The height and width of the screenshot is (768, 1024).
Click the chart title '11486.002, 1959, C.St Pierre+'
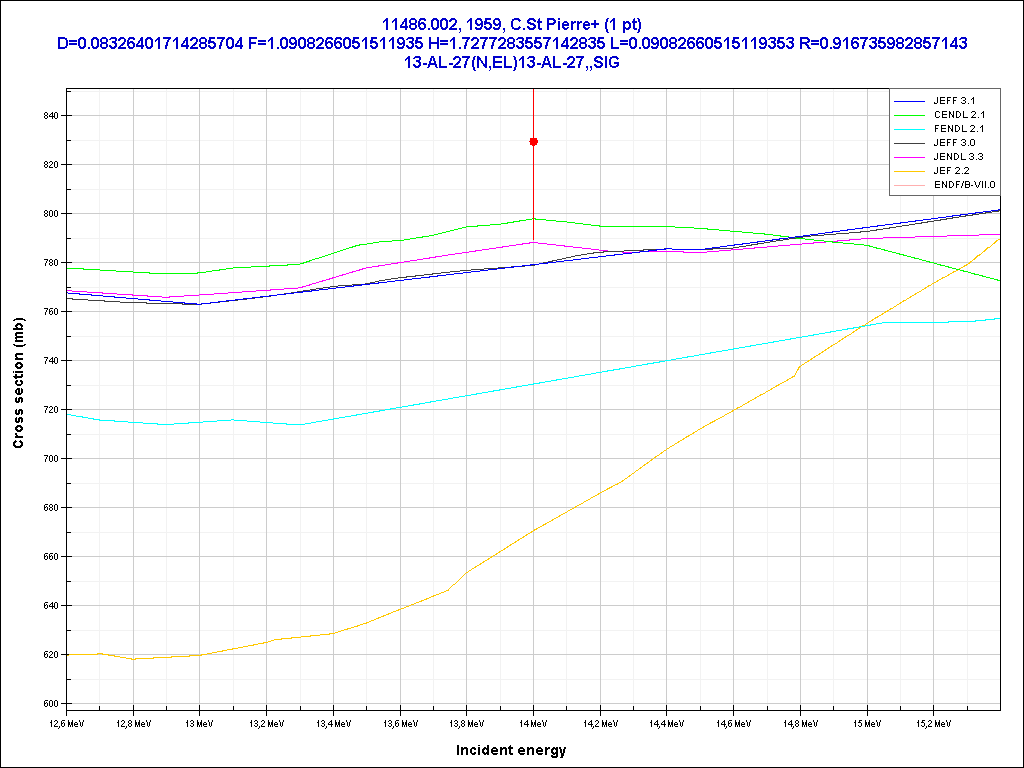click(511, 24)
